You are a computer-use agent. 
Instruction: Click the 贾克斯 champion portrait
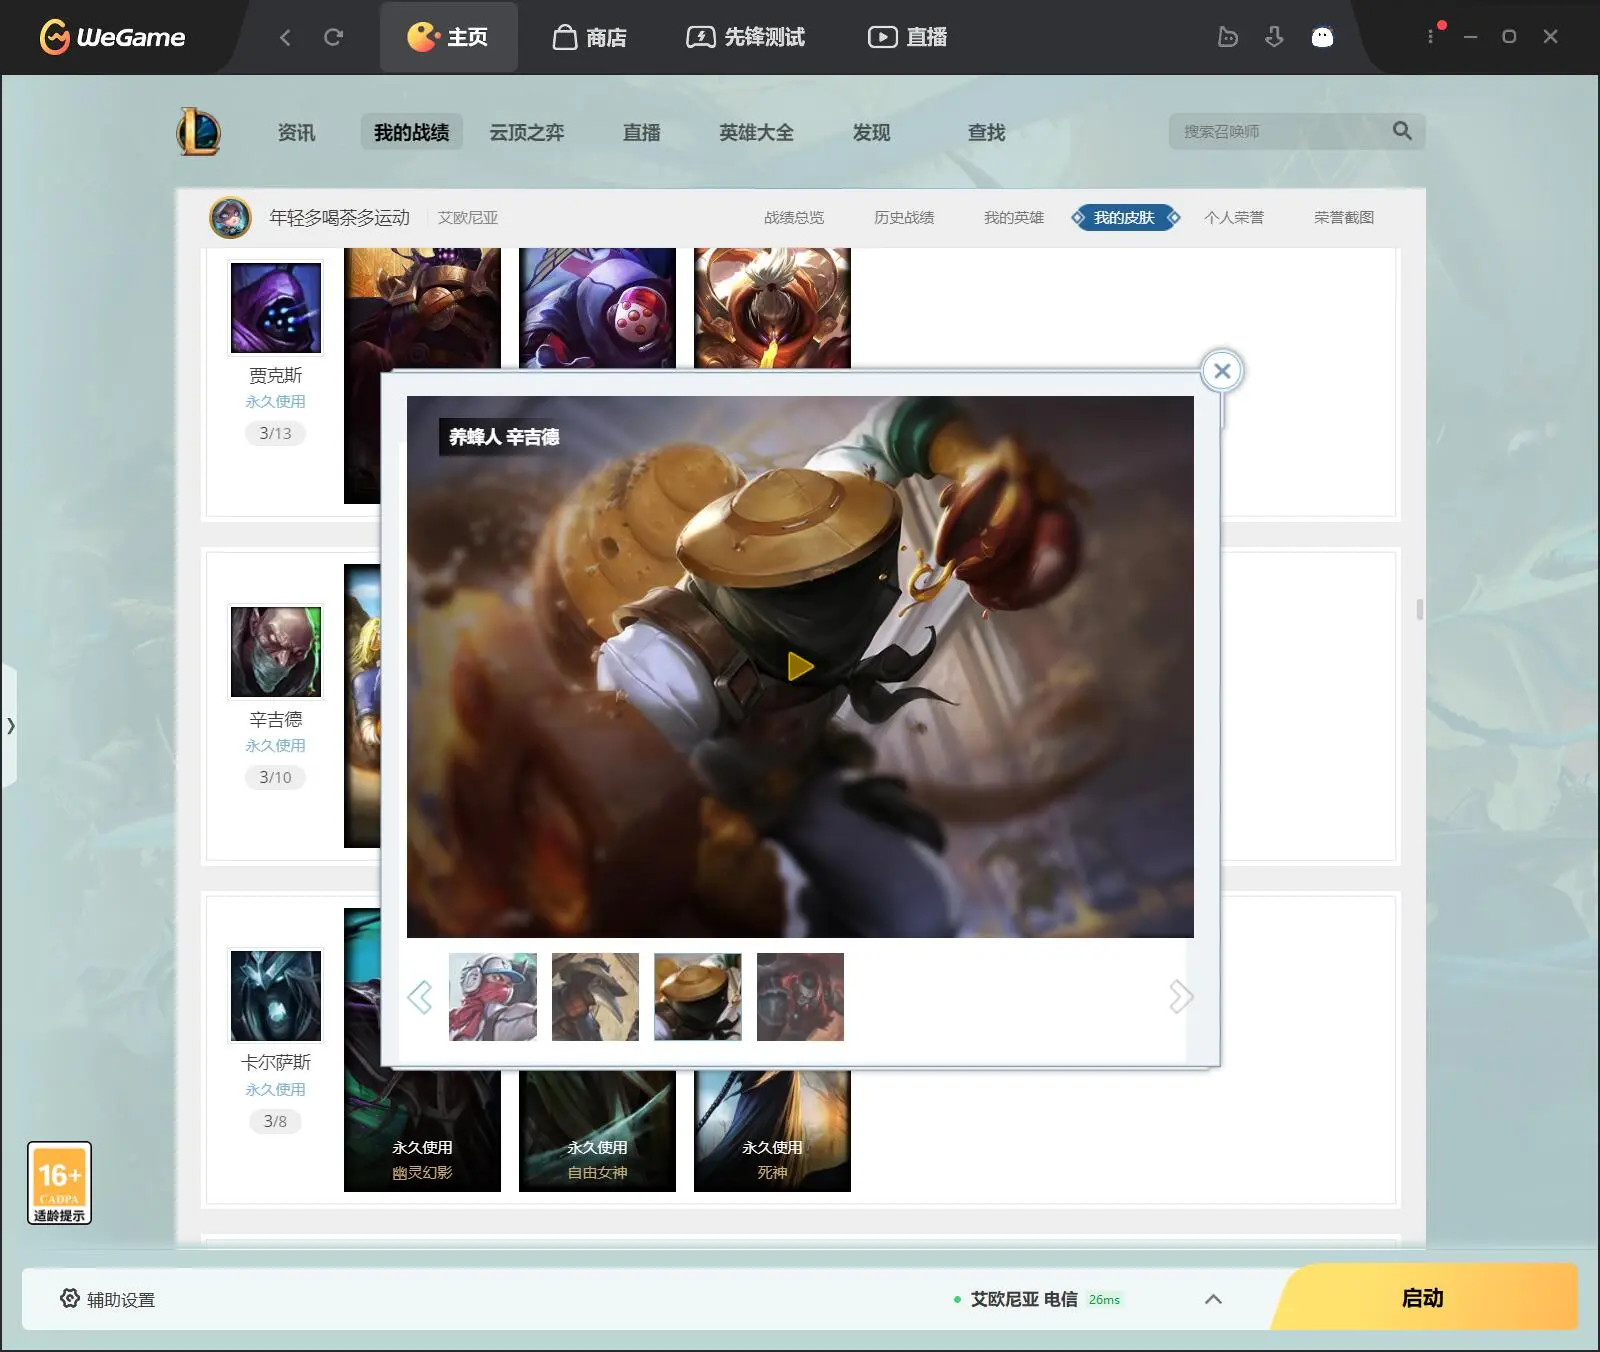276,307
